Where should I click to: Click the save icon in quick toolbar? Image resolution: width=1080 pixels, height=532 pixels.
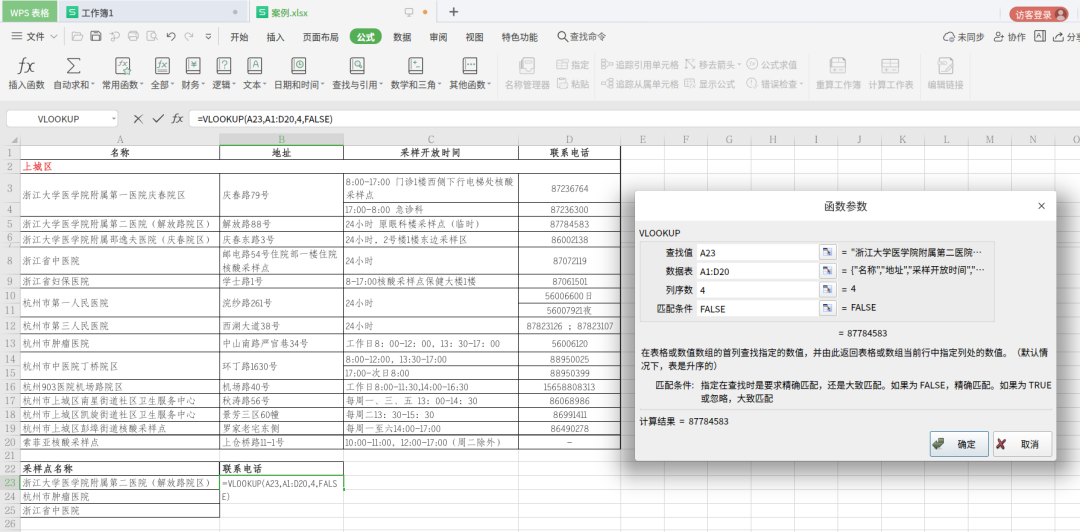tap(96, 37)
